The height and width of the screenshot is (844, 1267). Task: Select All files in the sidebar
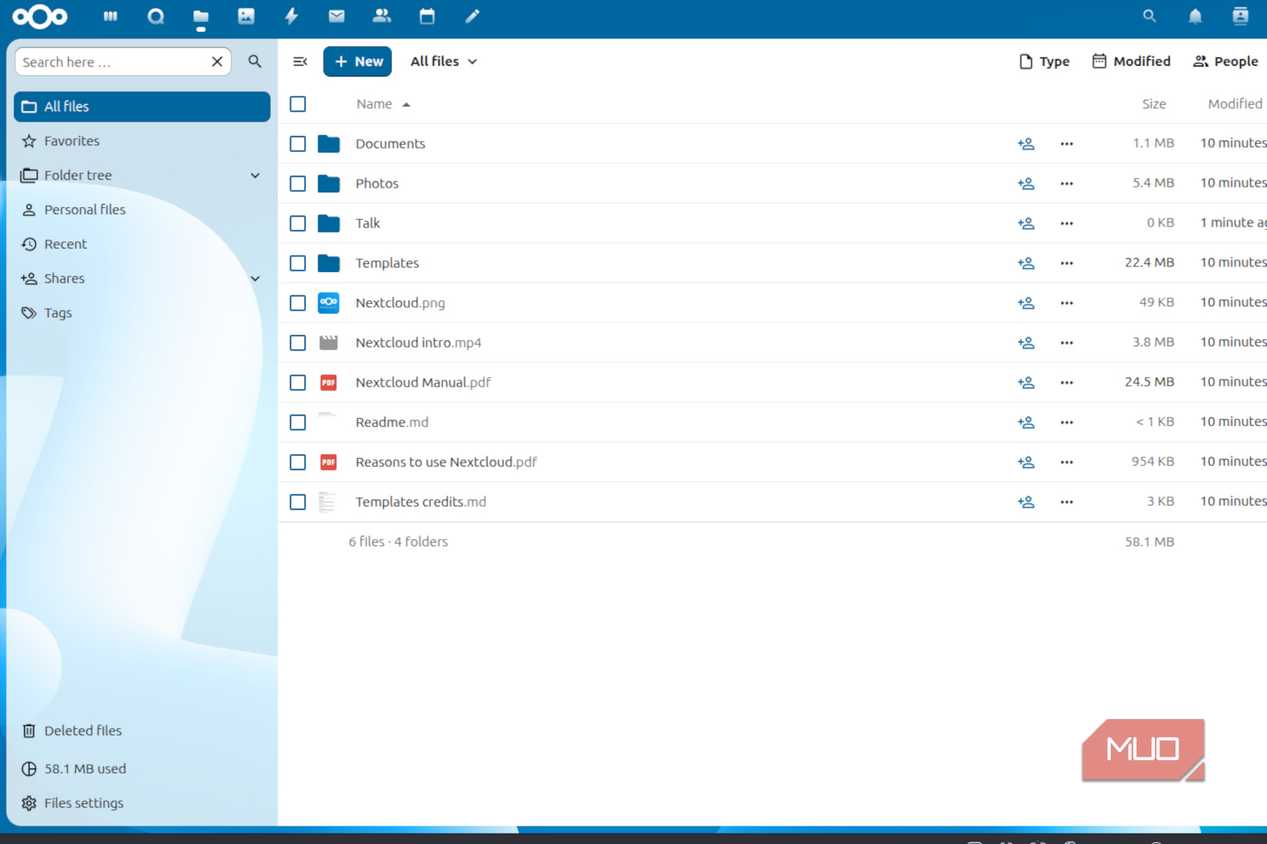[x=142, y=107]
